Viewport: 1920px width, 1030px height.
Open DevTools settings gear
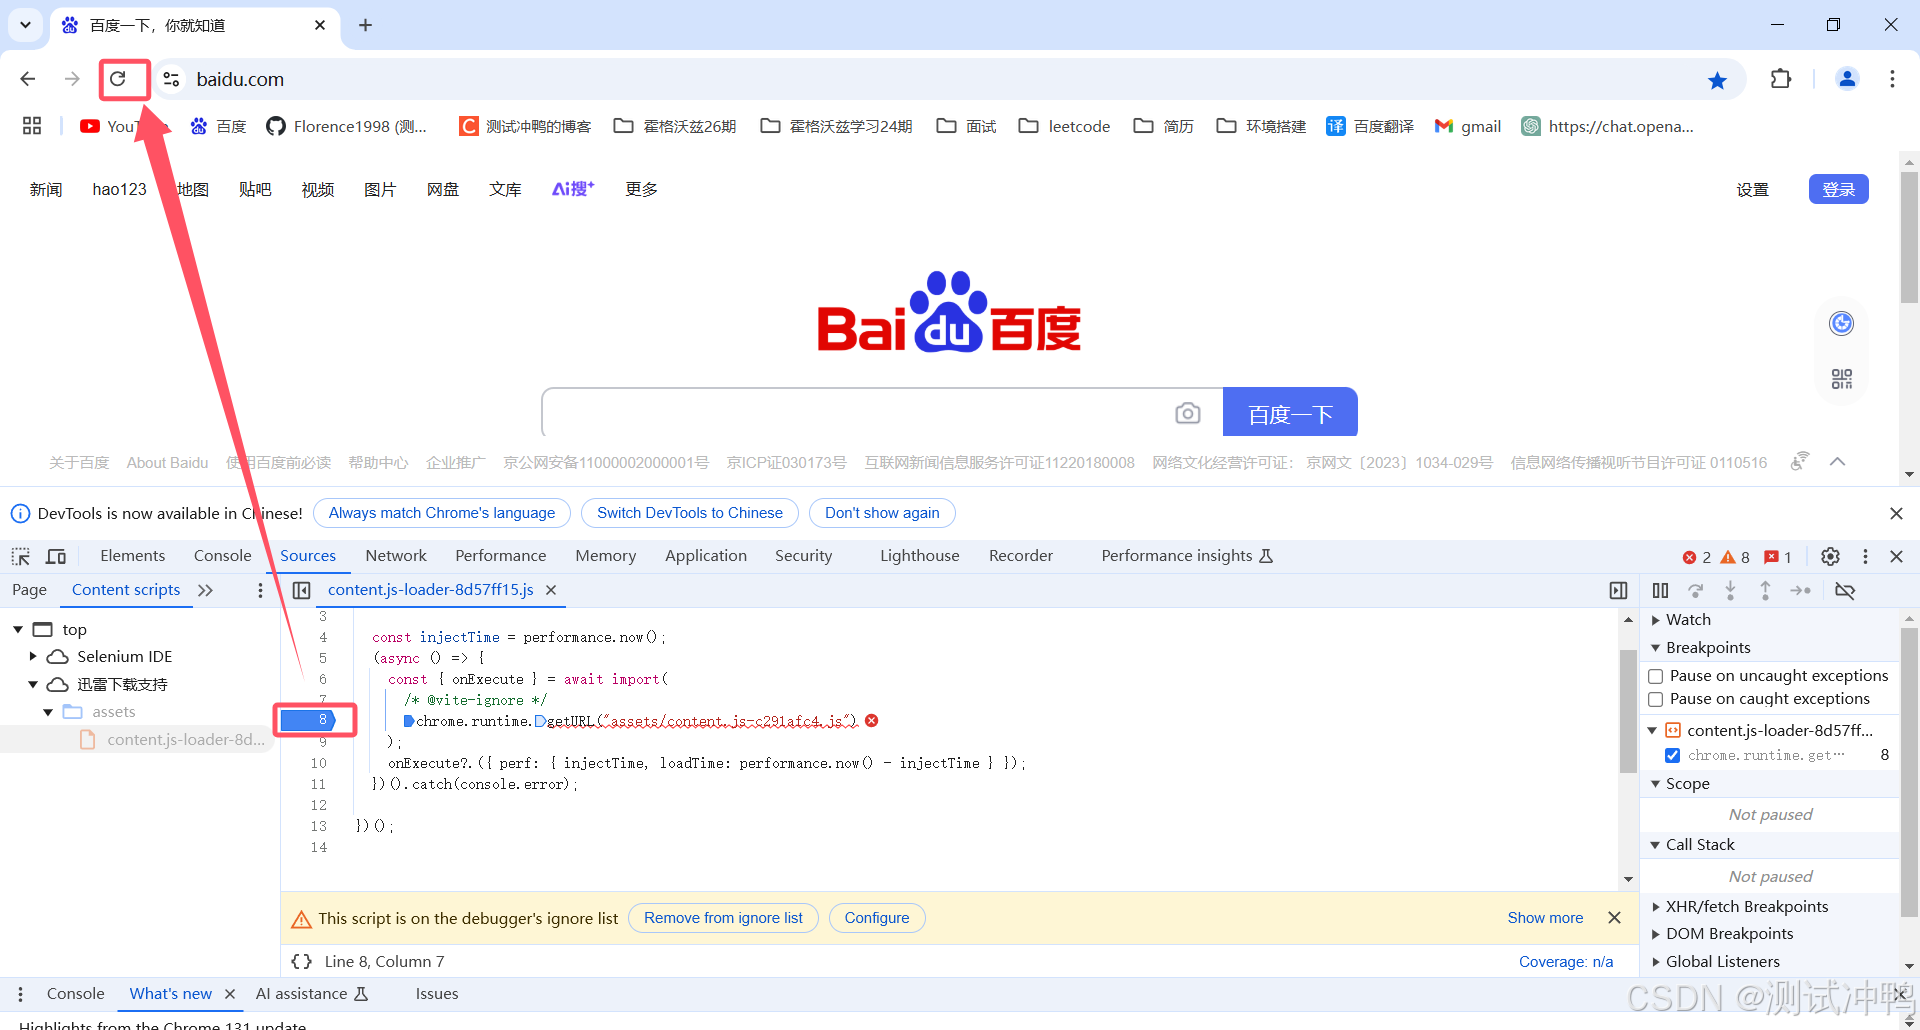[x=1830, y=556]
